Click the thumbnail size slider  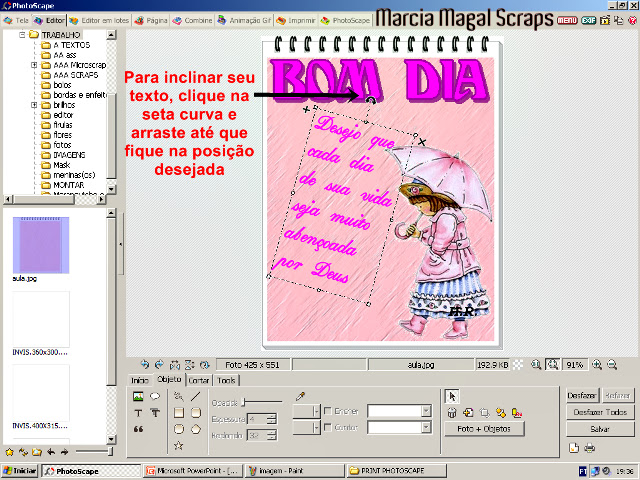[110, 451]
